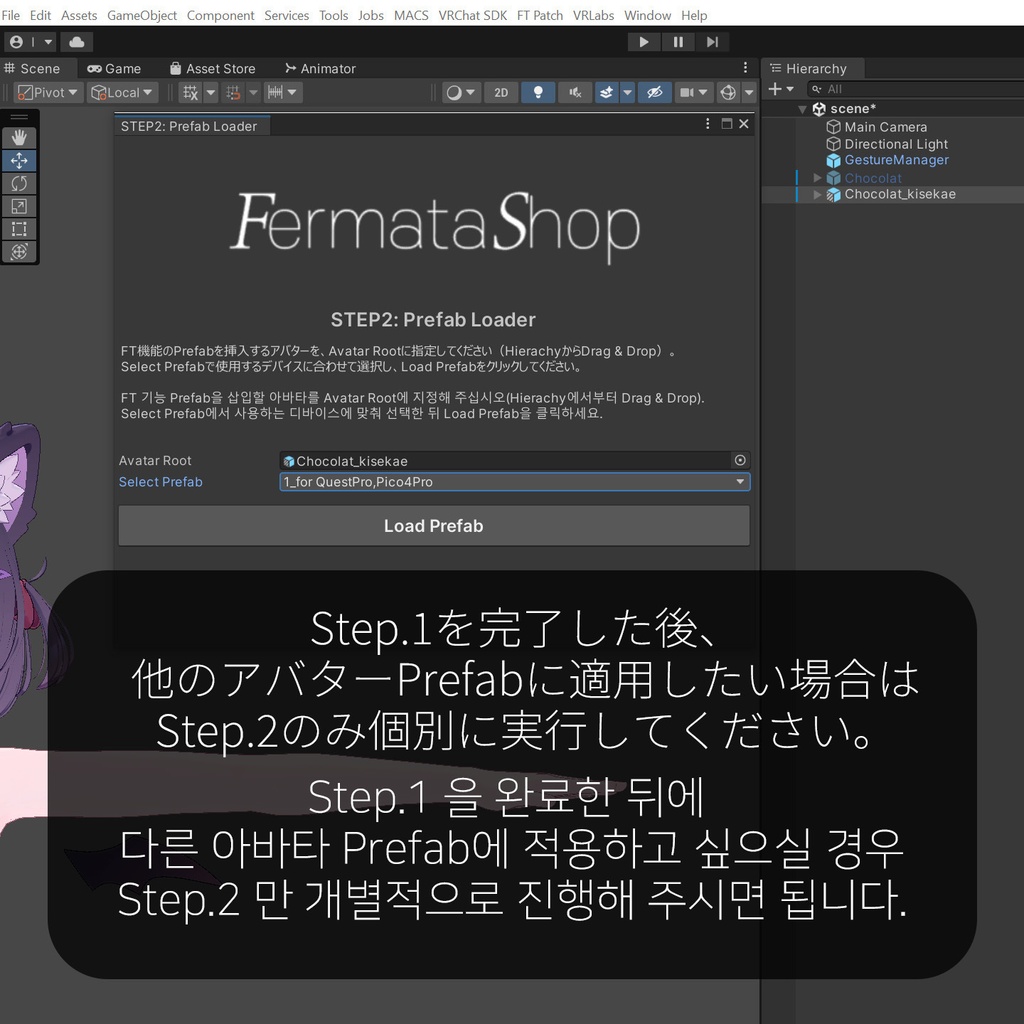Expand Chocolat_kisekae in the Hierarchy

pyautogui.click(x=817, y=194)
